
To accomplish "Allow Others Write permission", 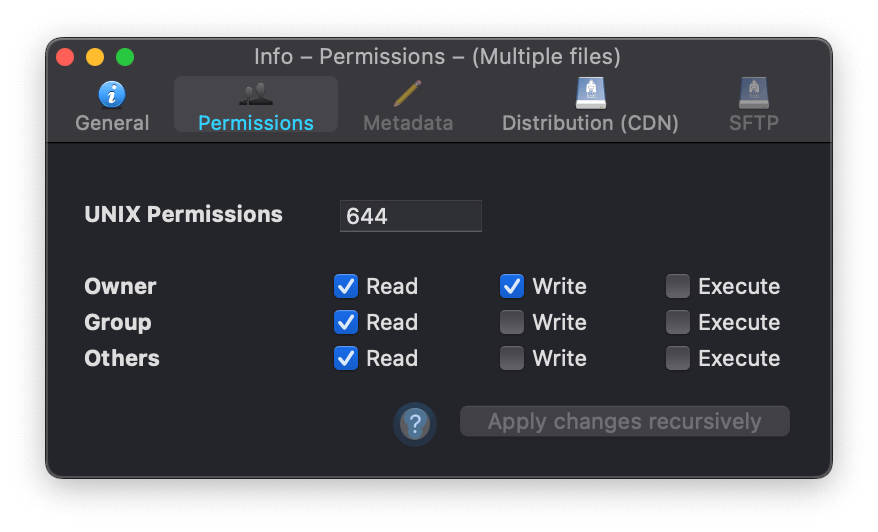I will 512,358.
